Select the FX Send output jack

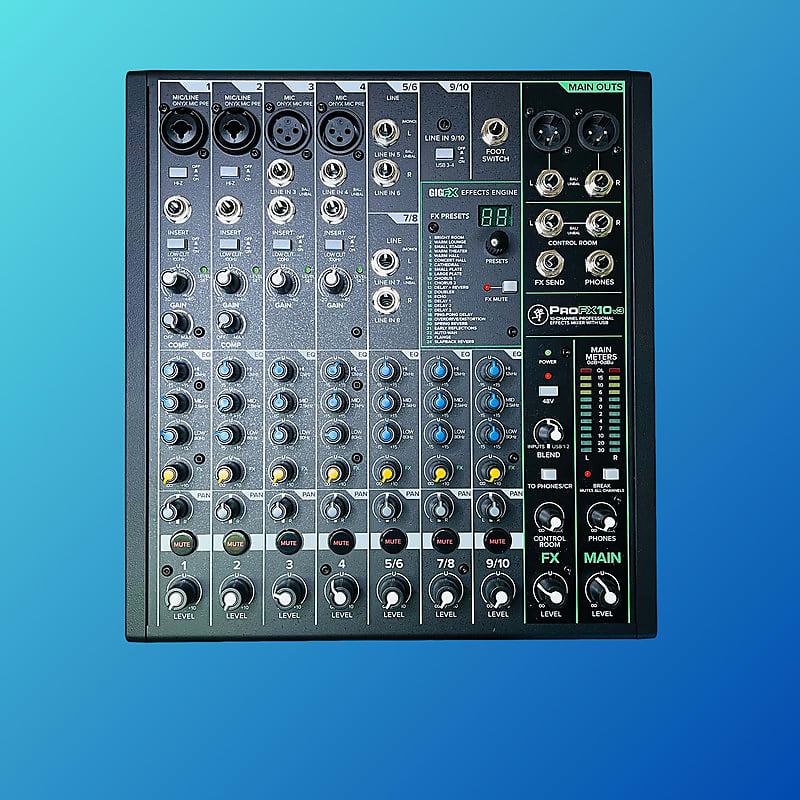tap(549, 263)
